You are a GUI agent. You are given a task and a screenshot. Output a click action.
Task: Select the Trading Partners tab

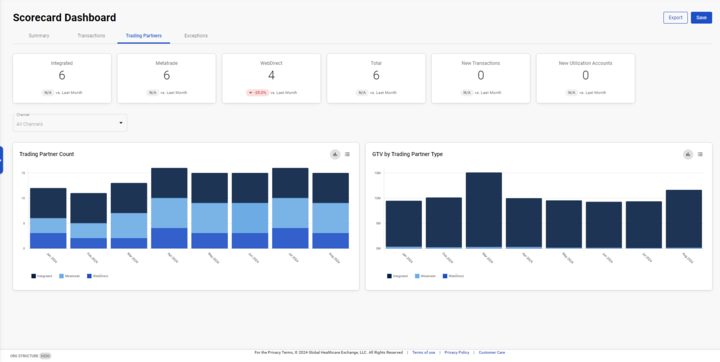[x=144, y=35]
